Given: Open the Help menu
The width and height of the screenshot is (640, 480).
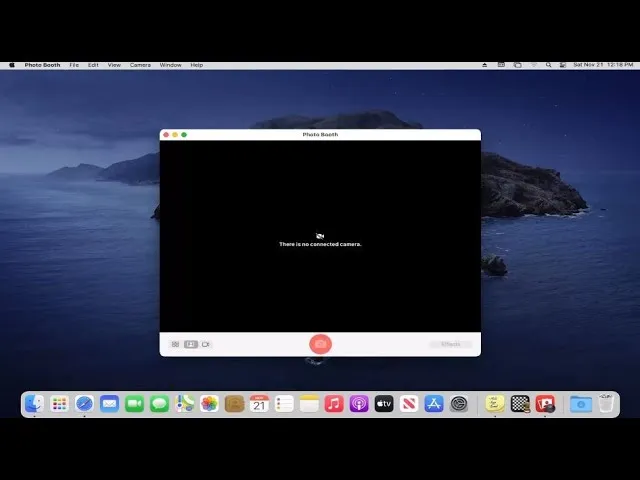Looking at the screenshot, I should [197, 65].
